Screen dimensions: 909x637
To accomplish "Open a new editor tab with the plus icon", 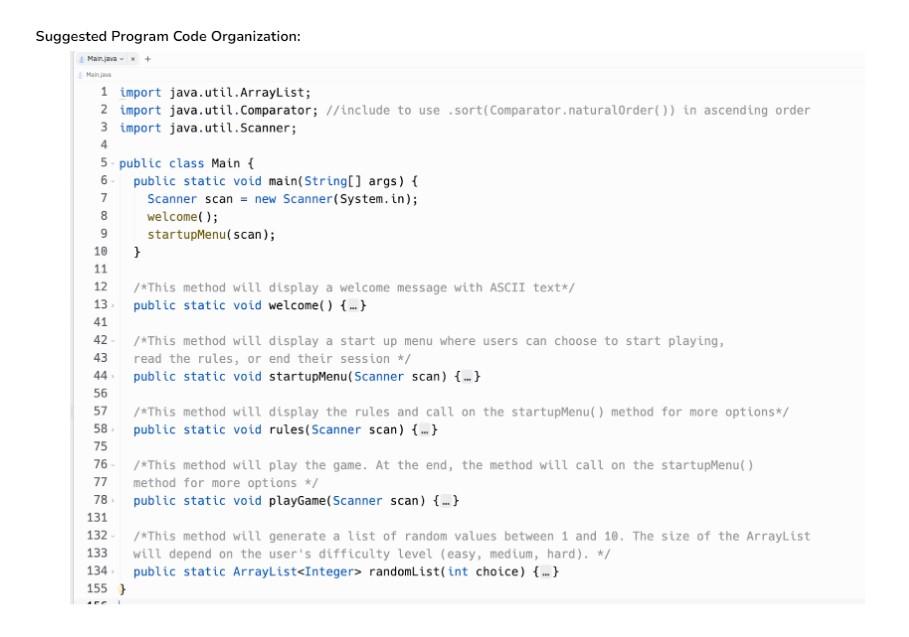I will (145, 61).
